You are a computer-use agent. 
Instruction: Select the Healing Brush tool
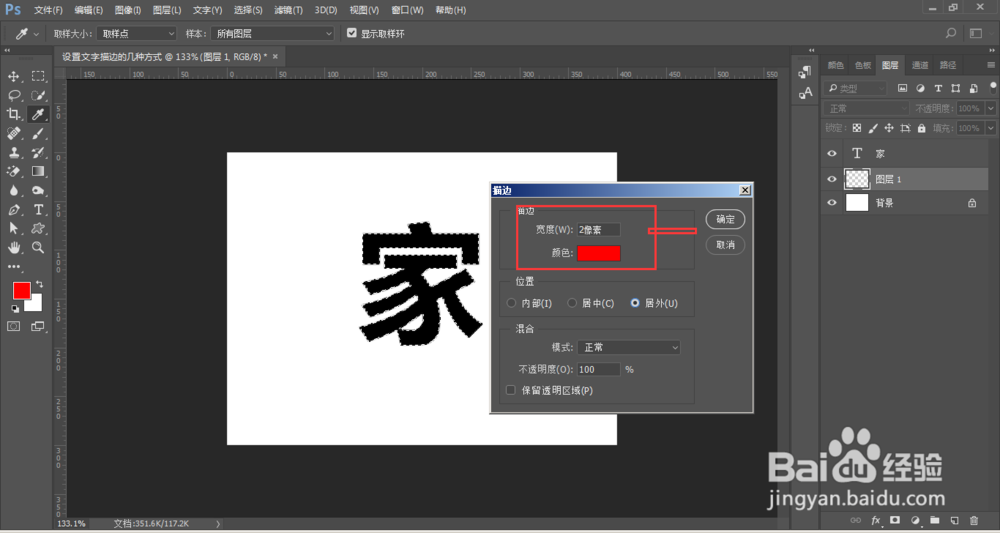click(x=13, y=133)
